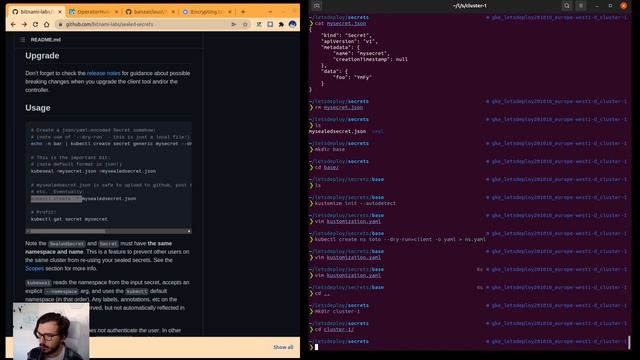Open the browser home page
Screen dimensions: 640x360
click(x=47, y=24)
